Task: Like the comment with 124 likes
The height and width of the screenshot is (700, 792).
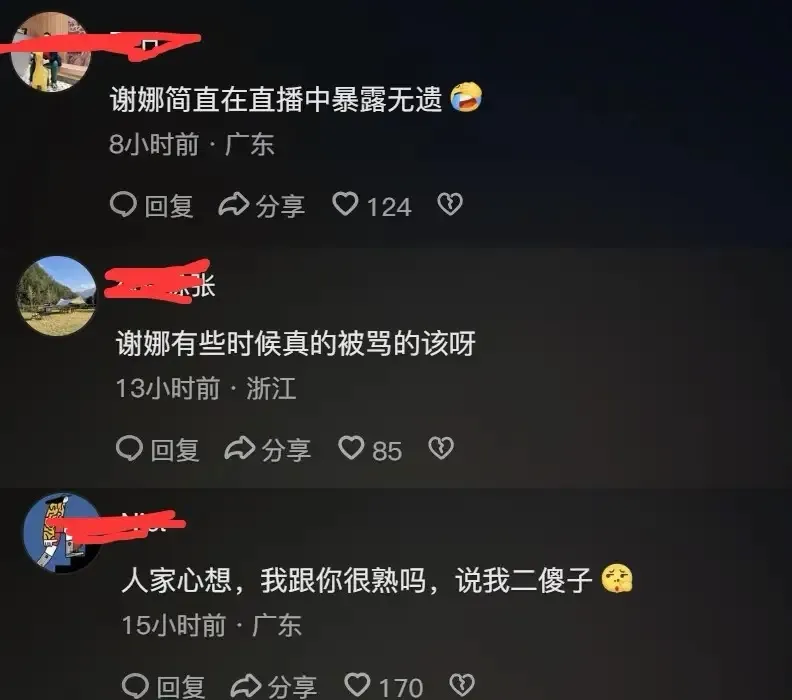Action: (345, 204)
